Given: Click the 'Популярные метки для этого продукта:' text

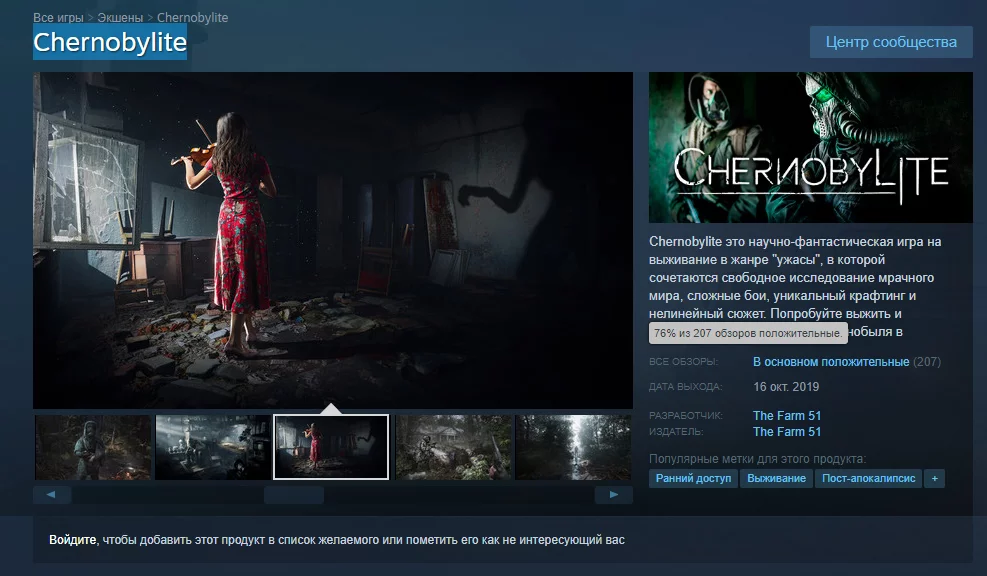Looking at the screenshot, I should tap(757, 459).
